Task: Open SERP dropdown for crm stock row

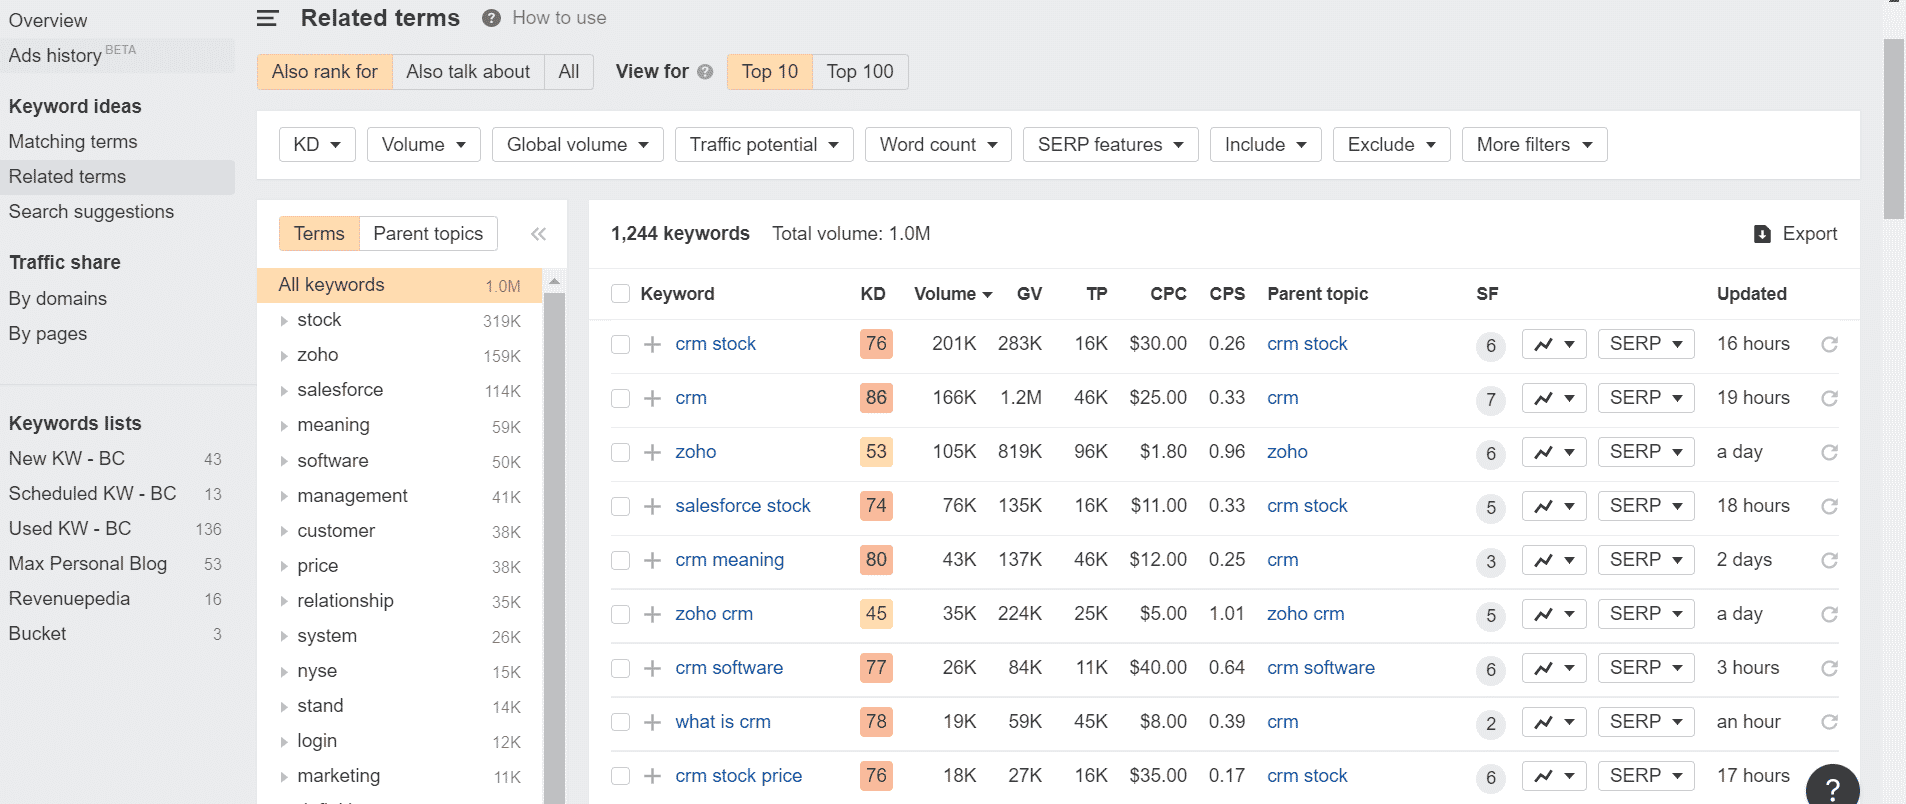Action: tap(1646, 344)
